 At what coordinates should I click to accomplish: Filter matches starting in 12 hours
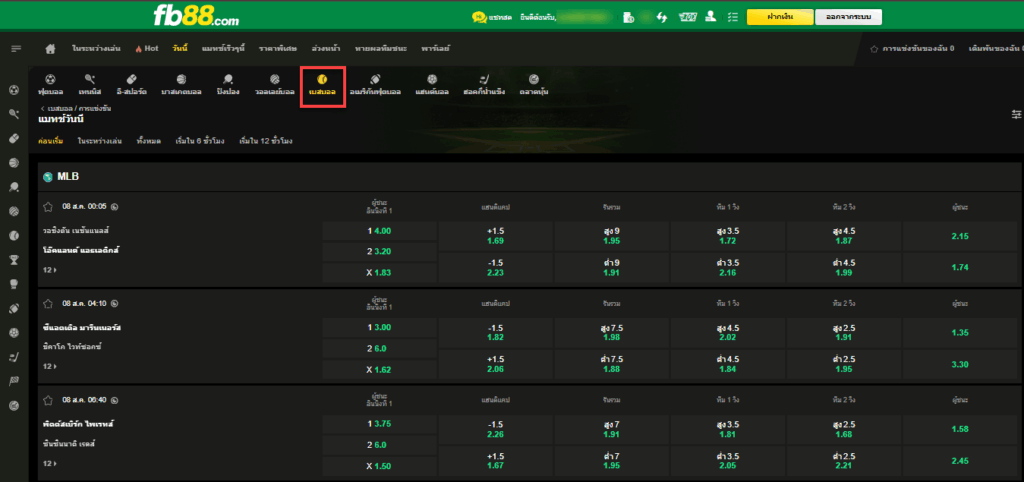(266, 141)
